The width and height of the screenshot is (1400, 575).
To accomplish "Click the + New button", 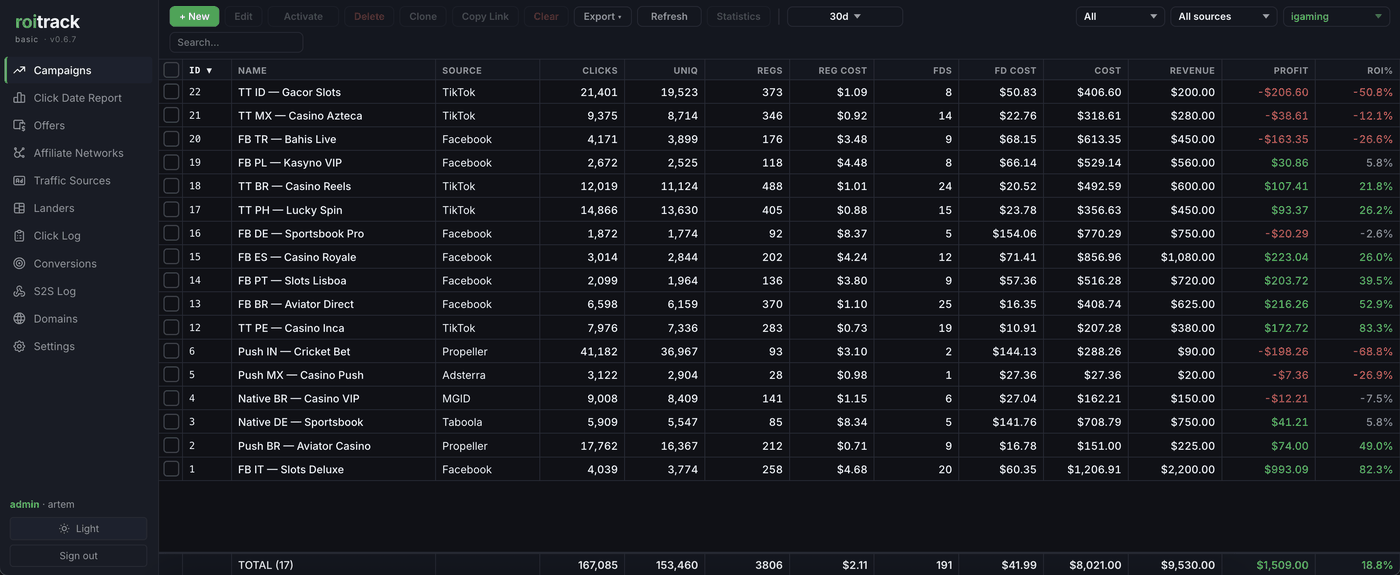I will [x=194, y=16].
